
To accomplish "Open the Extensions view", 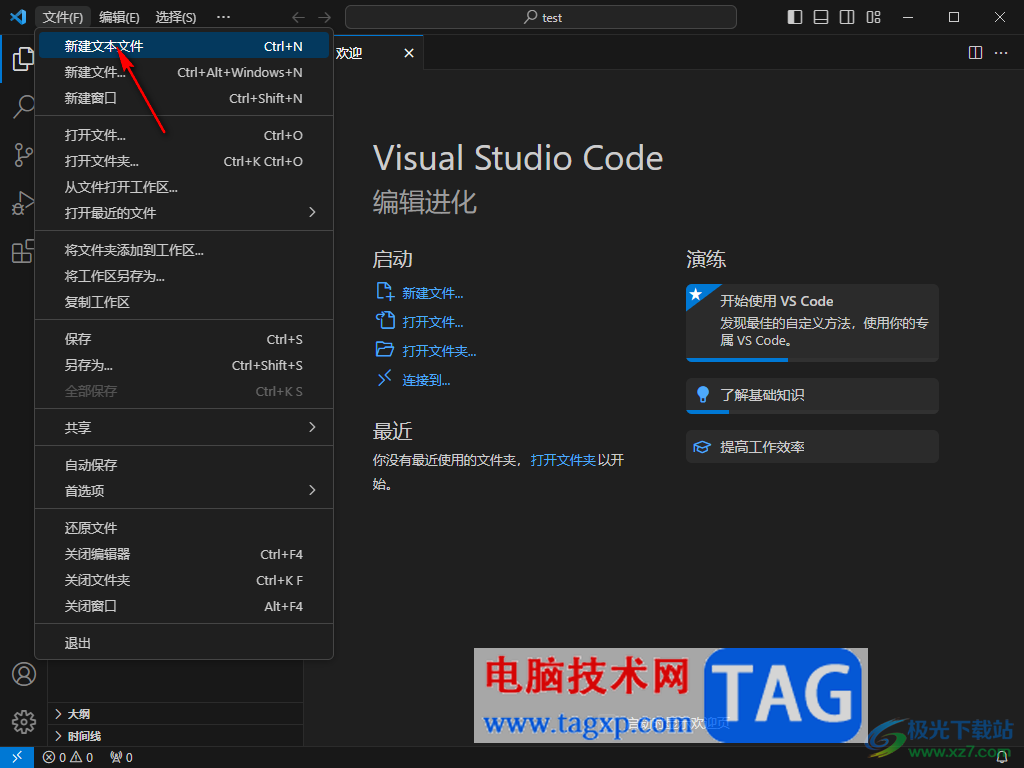I will coord(23,251).
